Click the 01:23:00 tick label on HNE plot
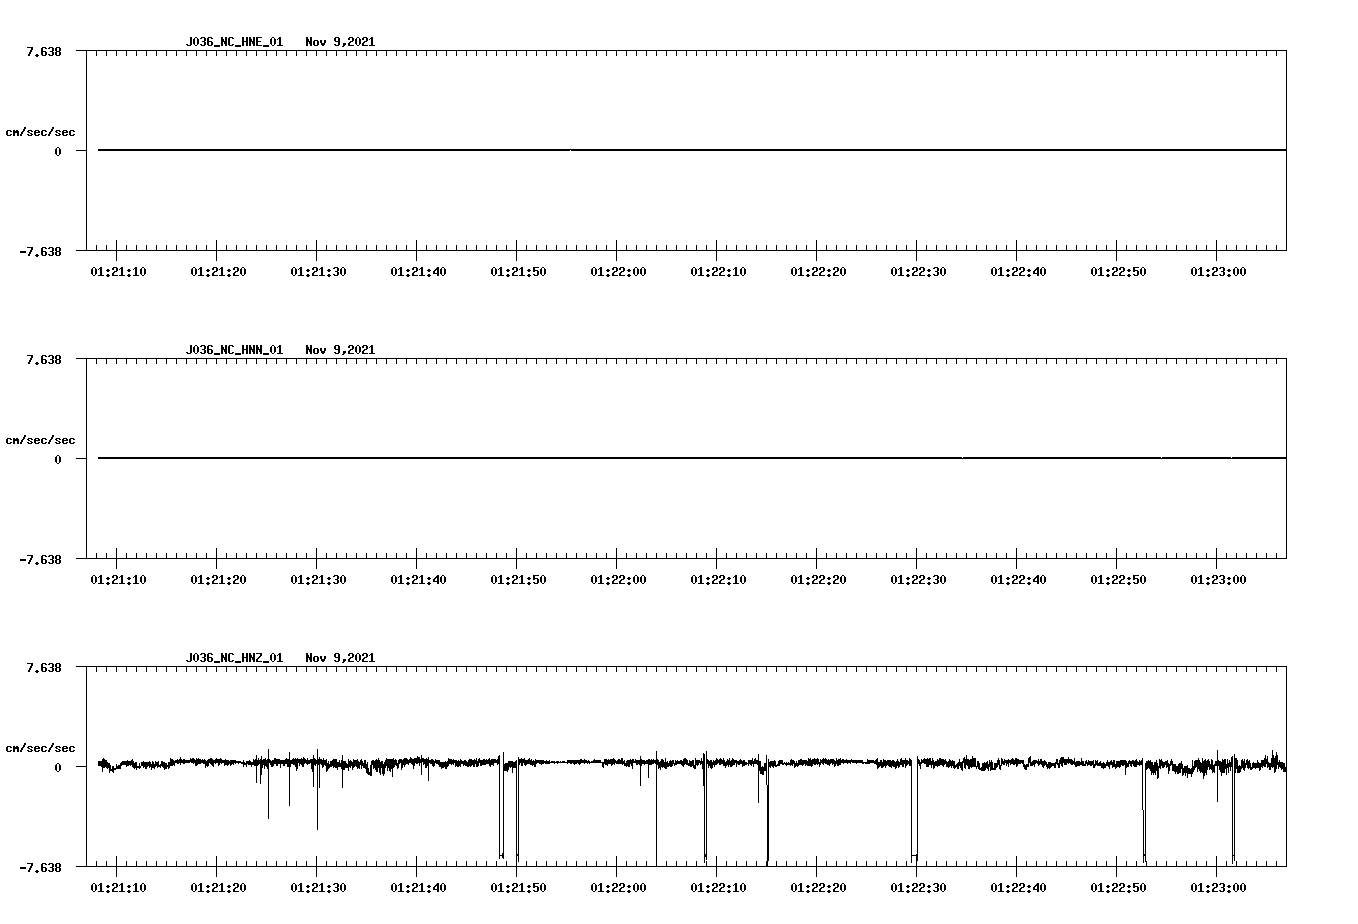Viewport: 1358px width, 924px height. 1218,271
